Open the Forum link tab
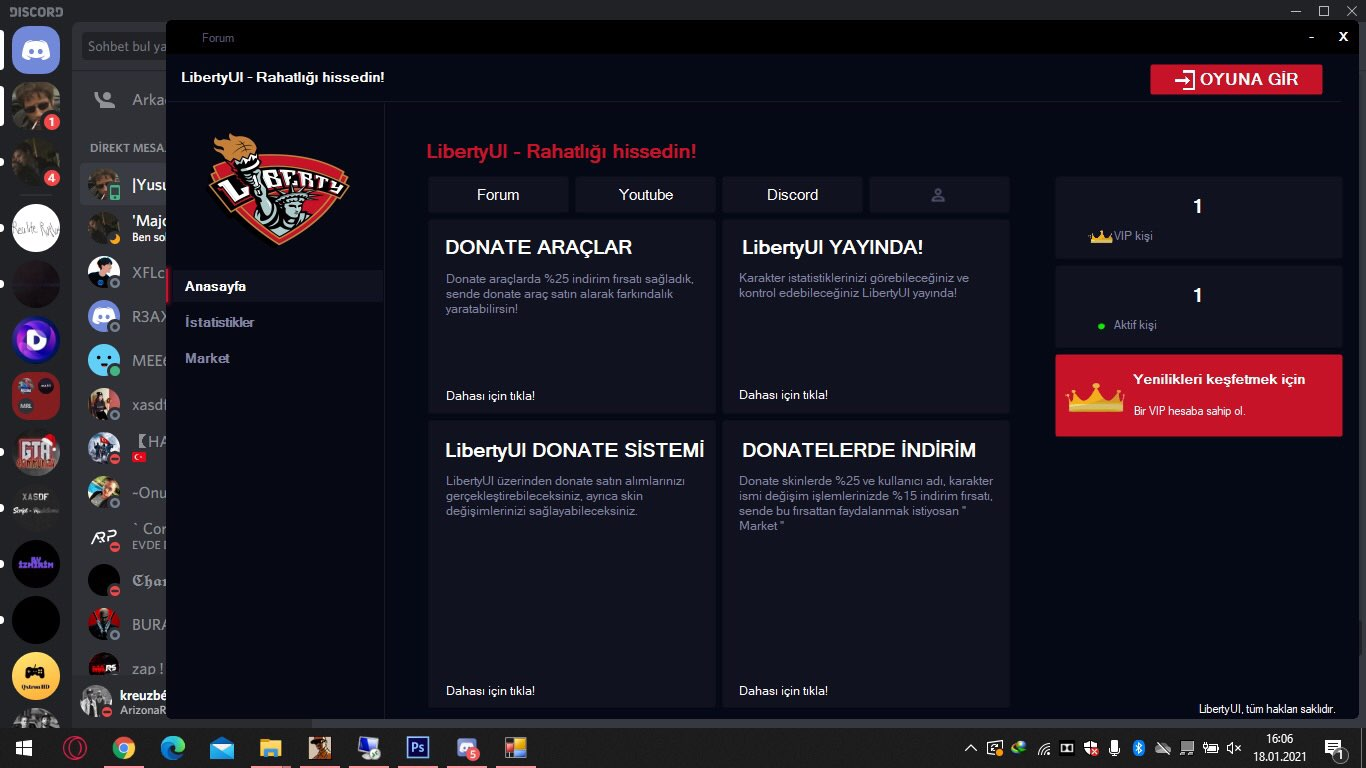1366x768 pixels. 498,195
